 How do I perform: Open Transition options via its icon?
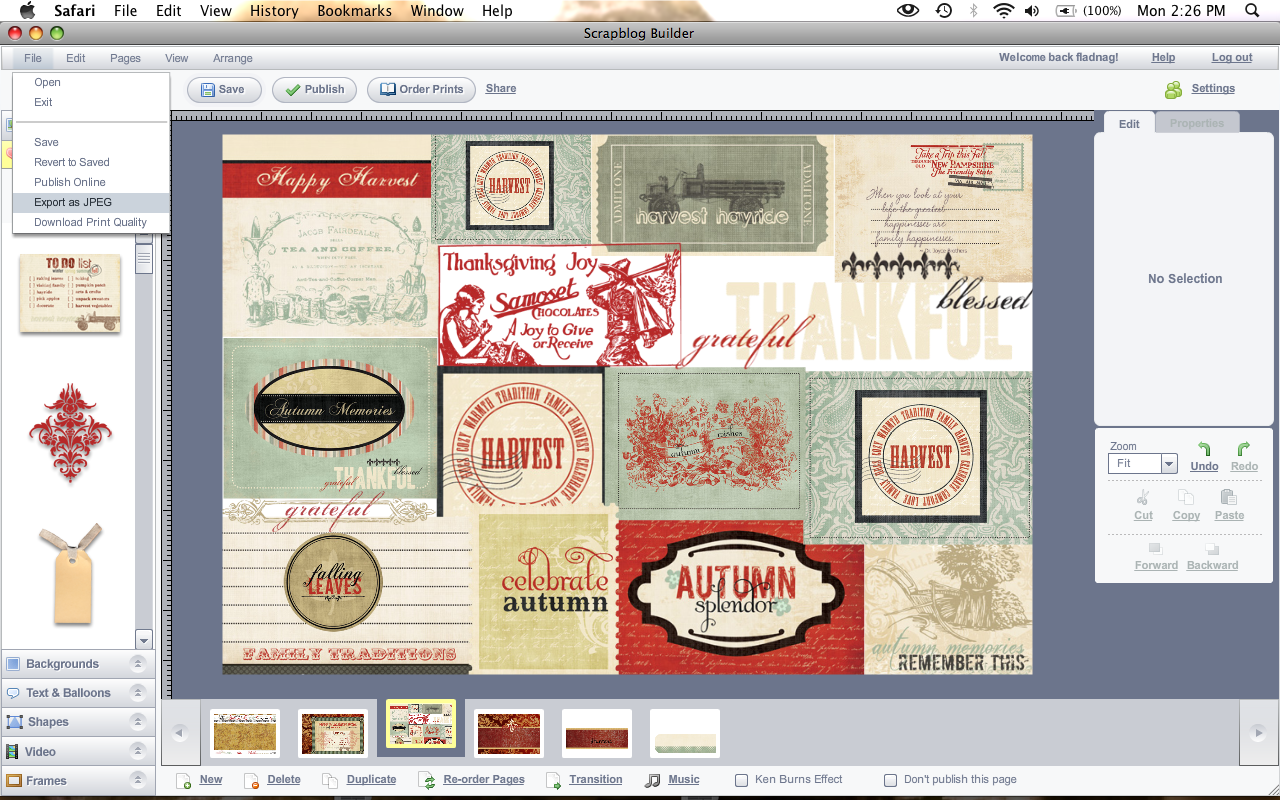coord(553,780)
